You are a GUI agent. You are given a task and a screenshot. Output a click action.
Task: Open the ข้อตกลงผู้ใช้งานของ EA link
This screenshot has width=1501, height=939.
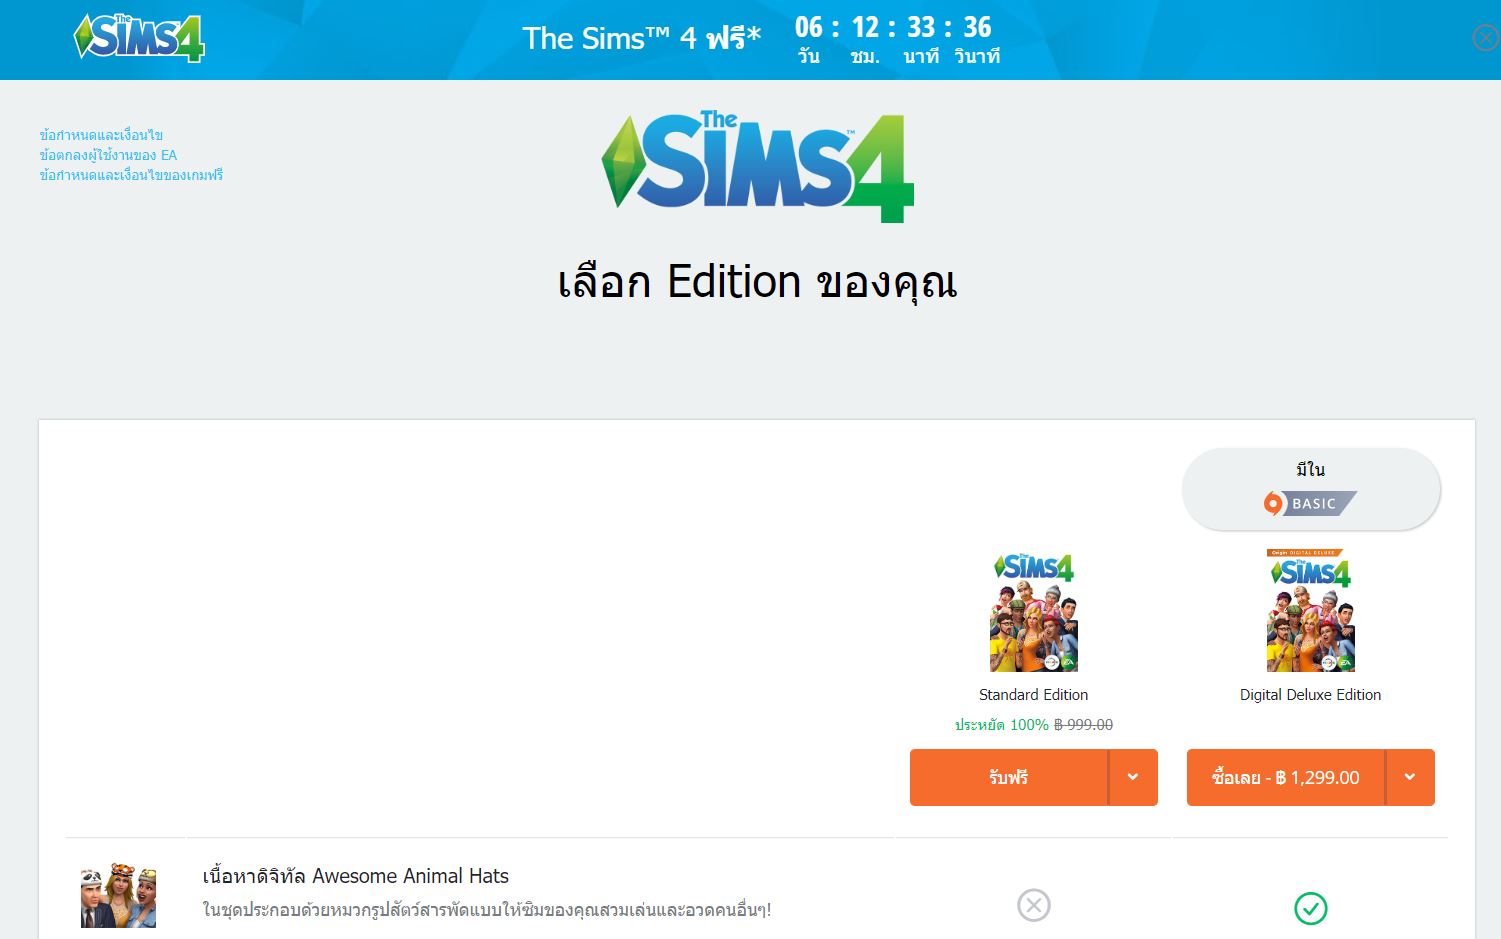point(108,155)
